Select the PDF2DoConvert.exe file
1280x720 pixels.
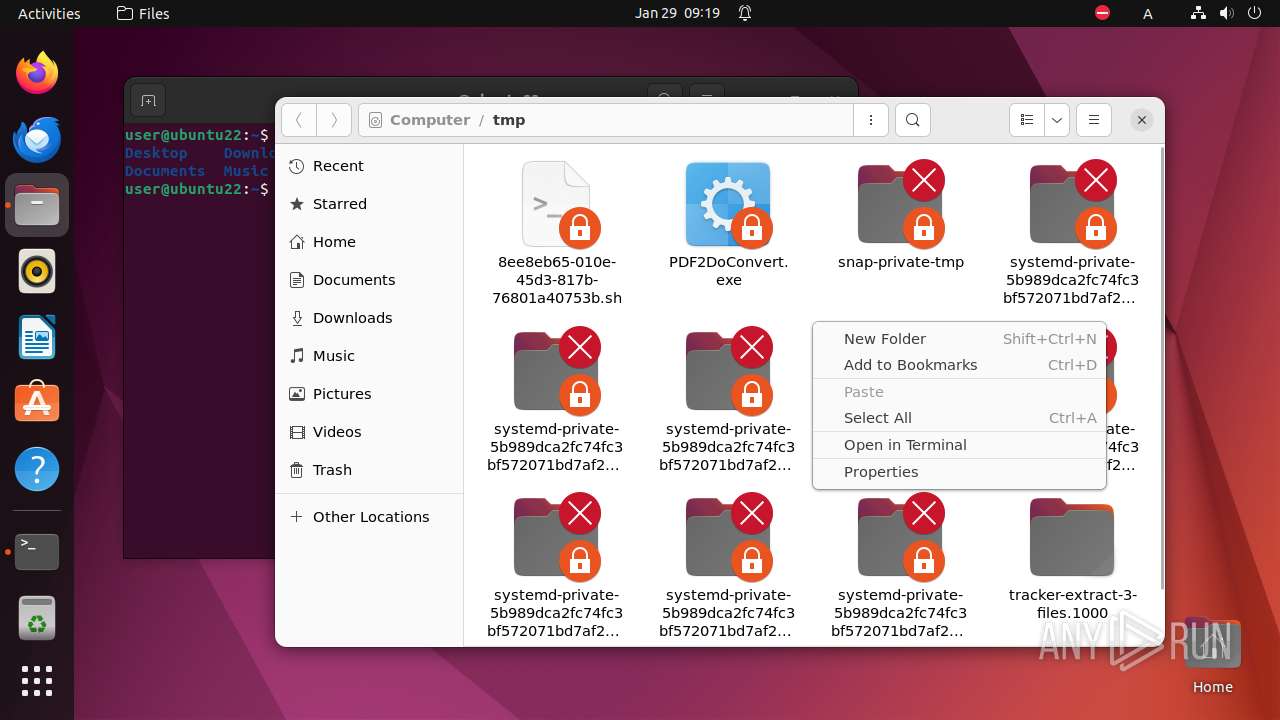[x=729, y=224]
